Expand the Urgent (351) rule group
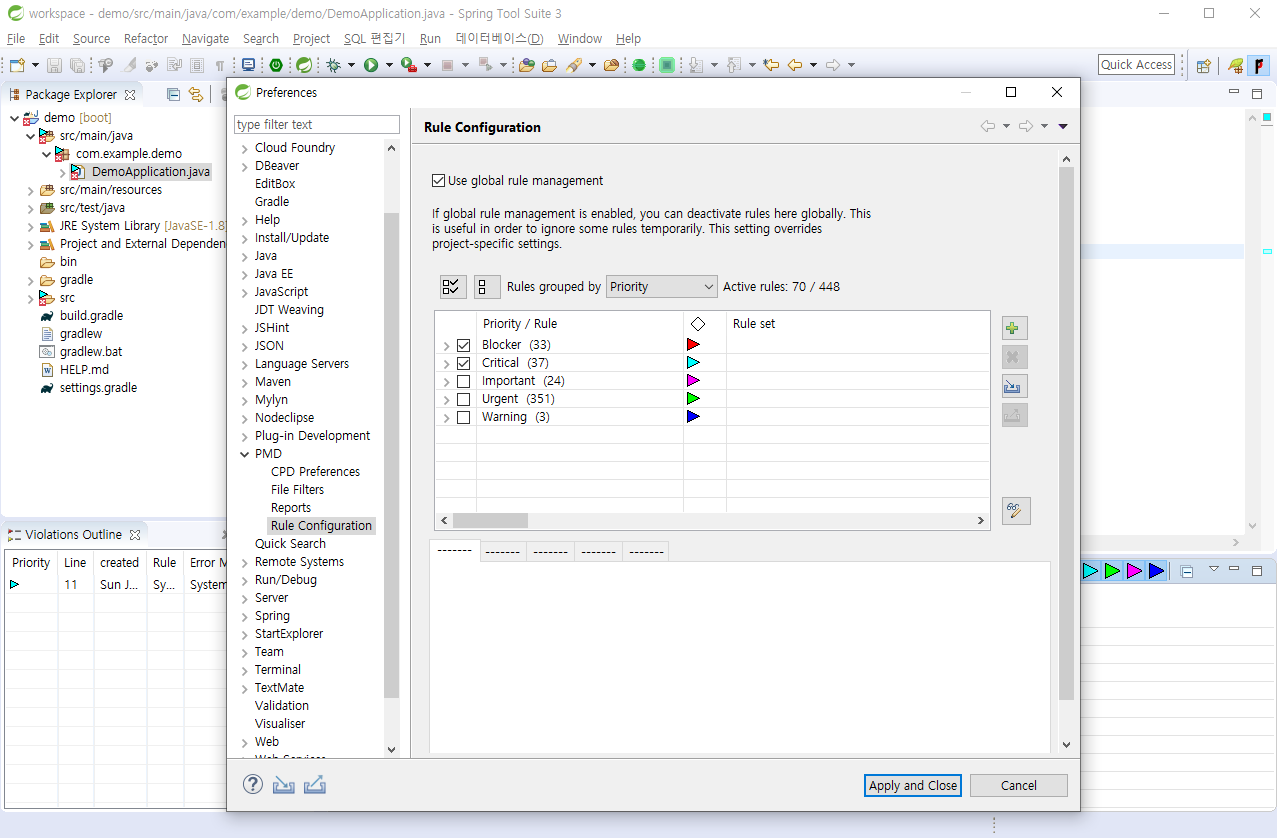Viewport: 1277px width, 838px height. click(446, 400)
